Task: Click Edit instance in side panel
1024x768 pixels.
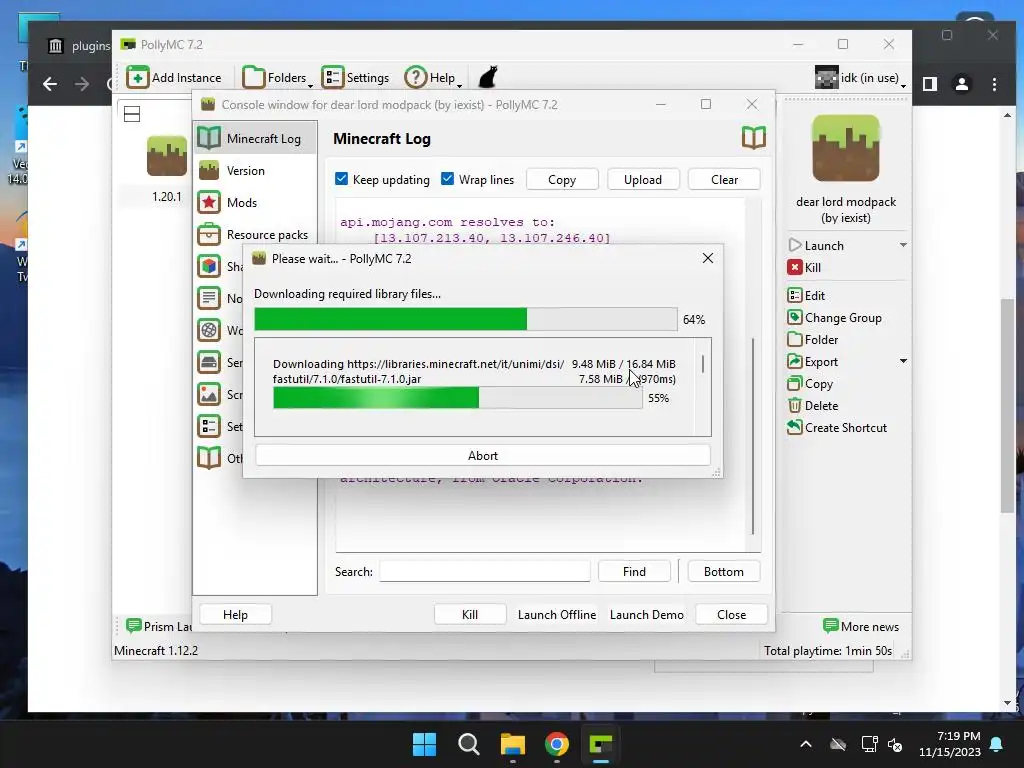Action: coord(807,295)
